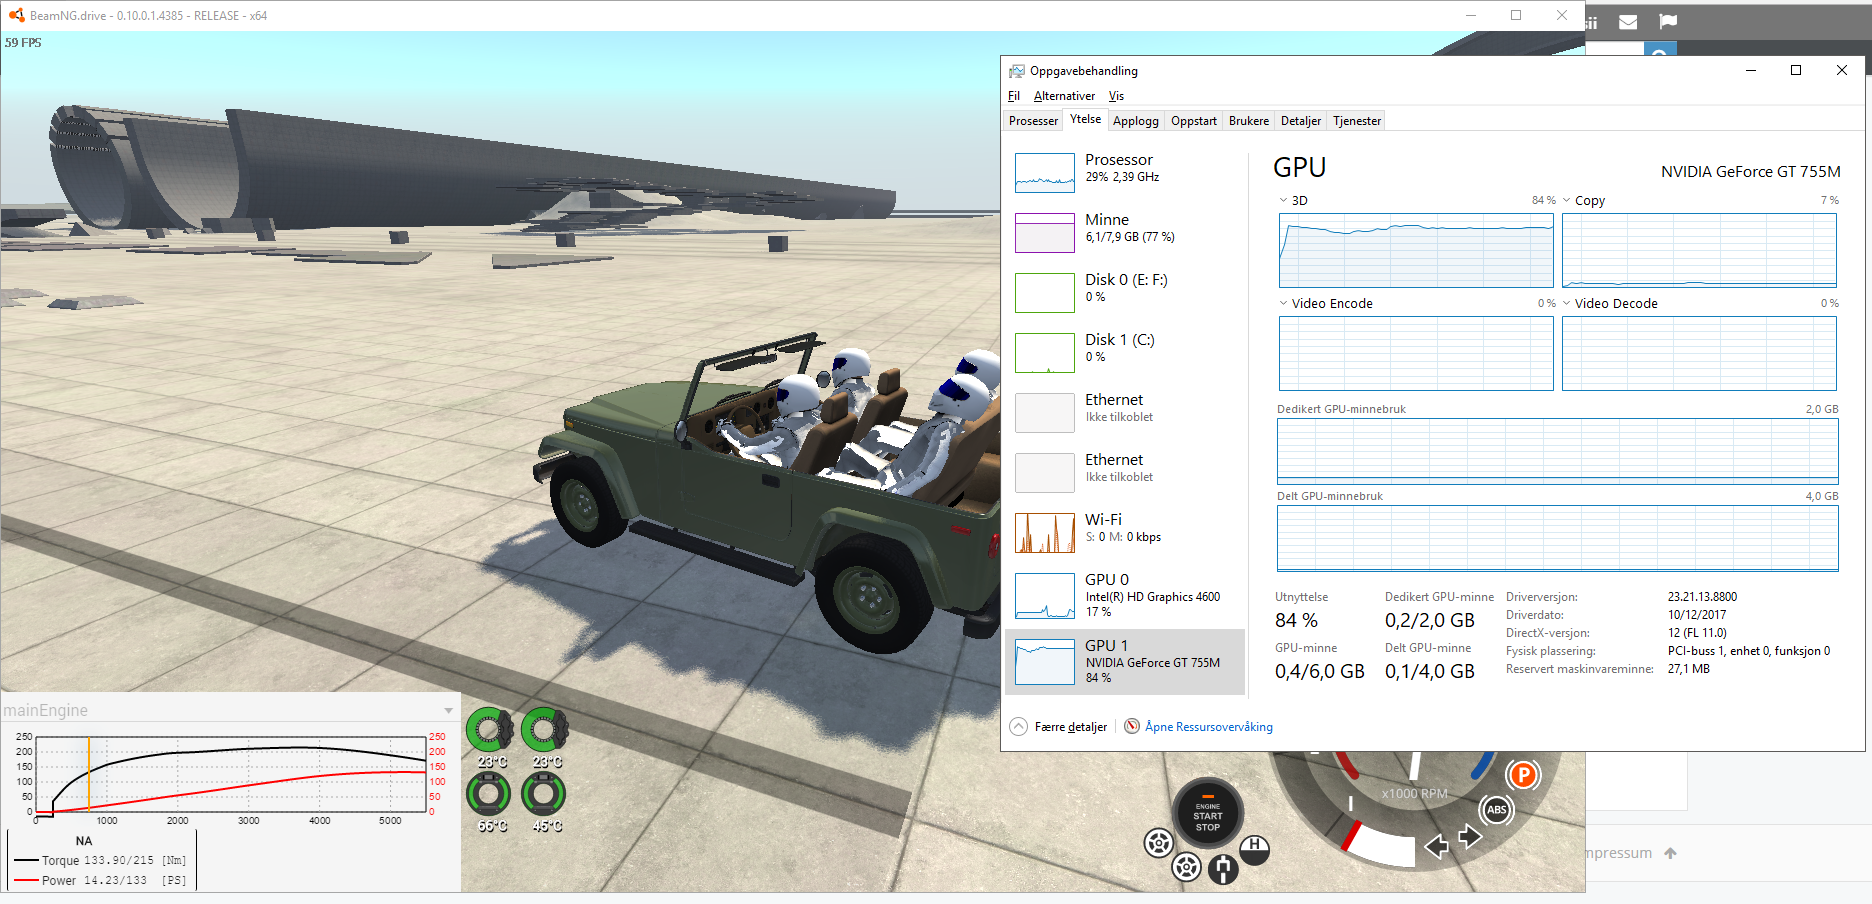Viewport: 1872px width, 904px height.
Task: Switch to the Detaljer tab
Action: point(1301,121)
